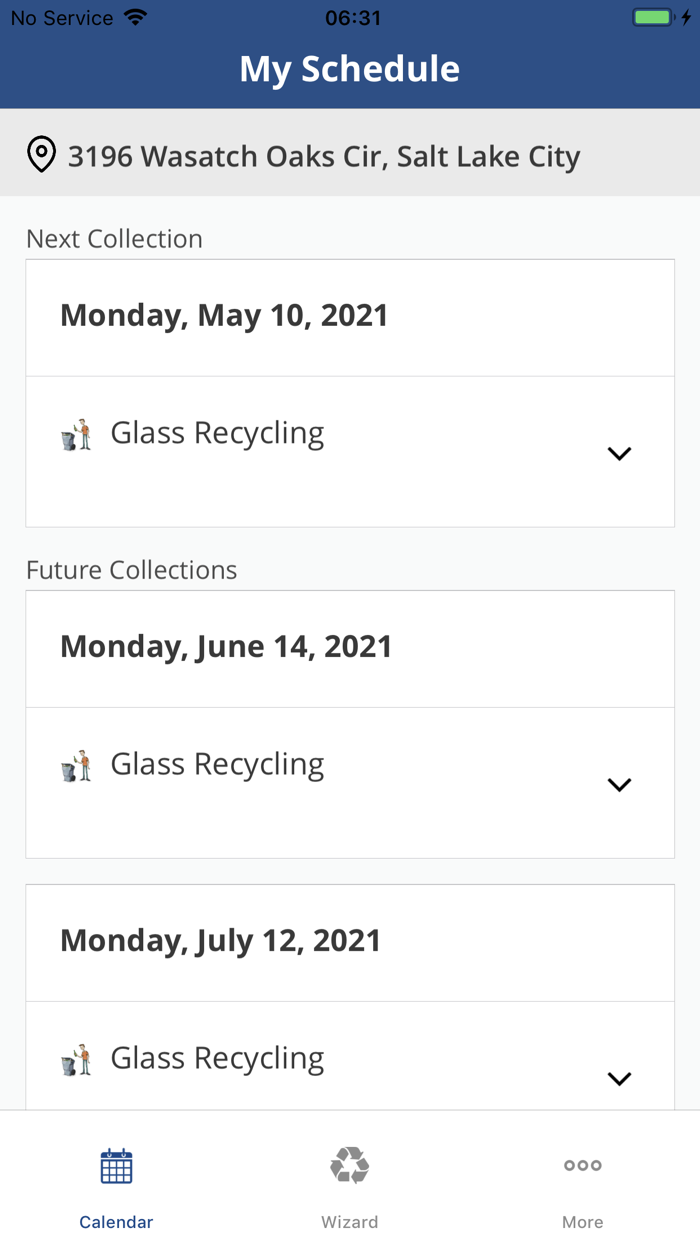
Task: Select the Future Collections heading
Action: (131, 569)
